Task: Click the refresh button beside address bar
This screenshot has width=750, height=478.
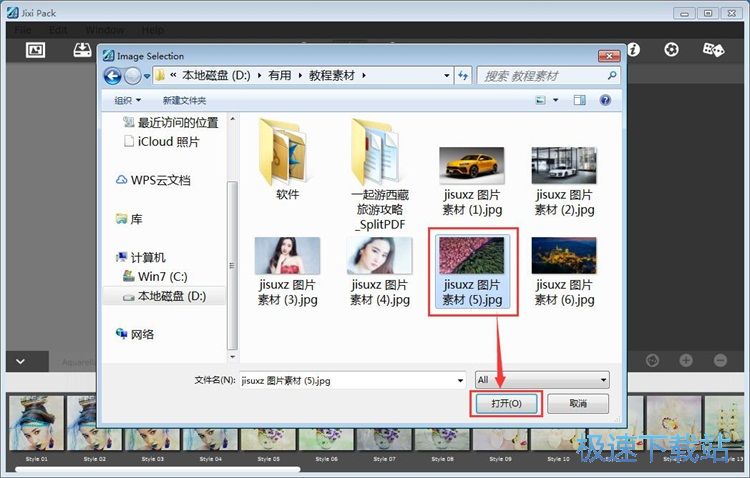Action: [x=463, y=75]
